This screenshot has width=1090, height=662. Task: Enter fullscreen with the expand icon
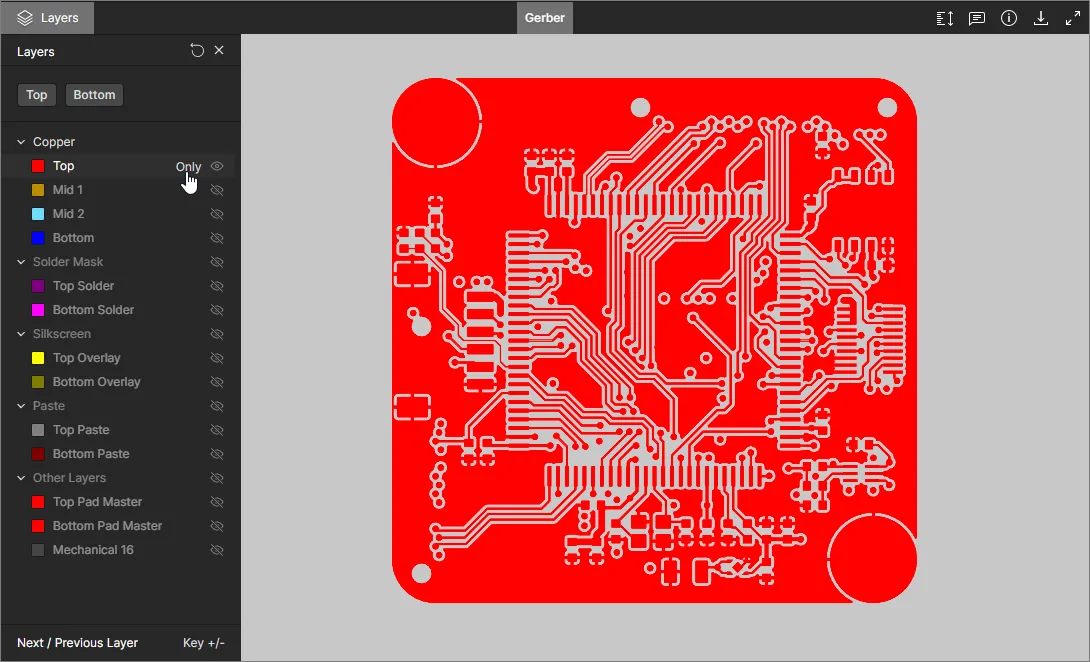pyautogui.click(x=1073, y=18)
